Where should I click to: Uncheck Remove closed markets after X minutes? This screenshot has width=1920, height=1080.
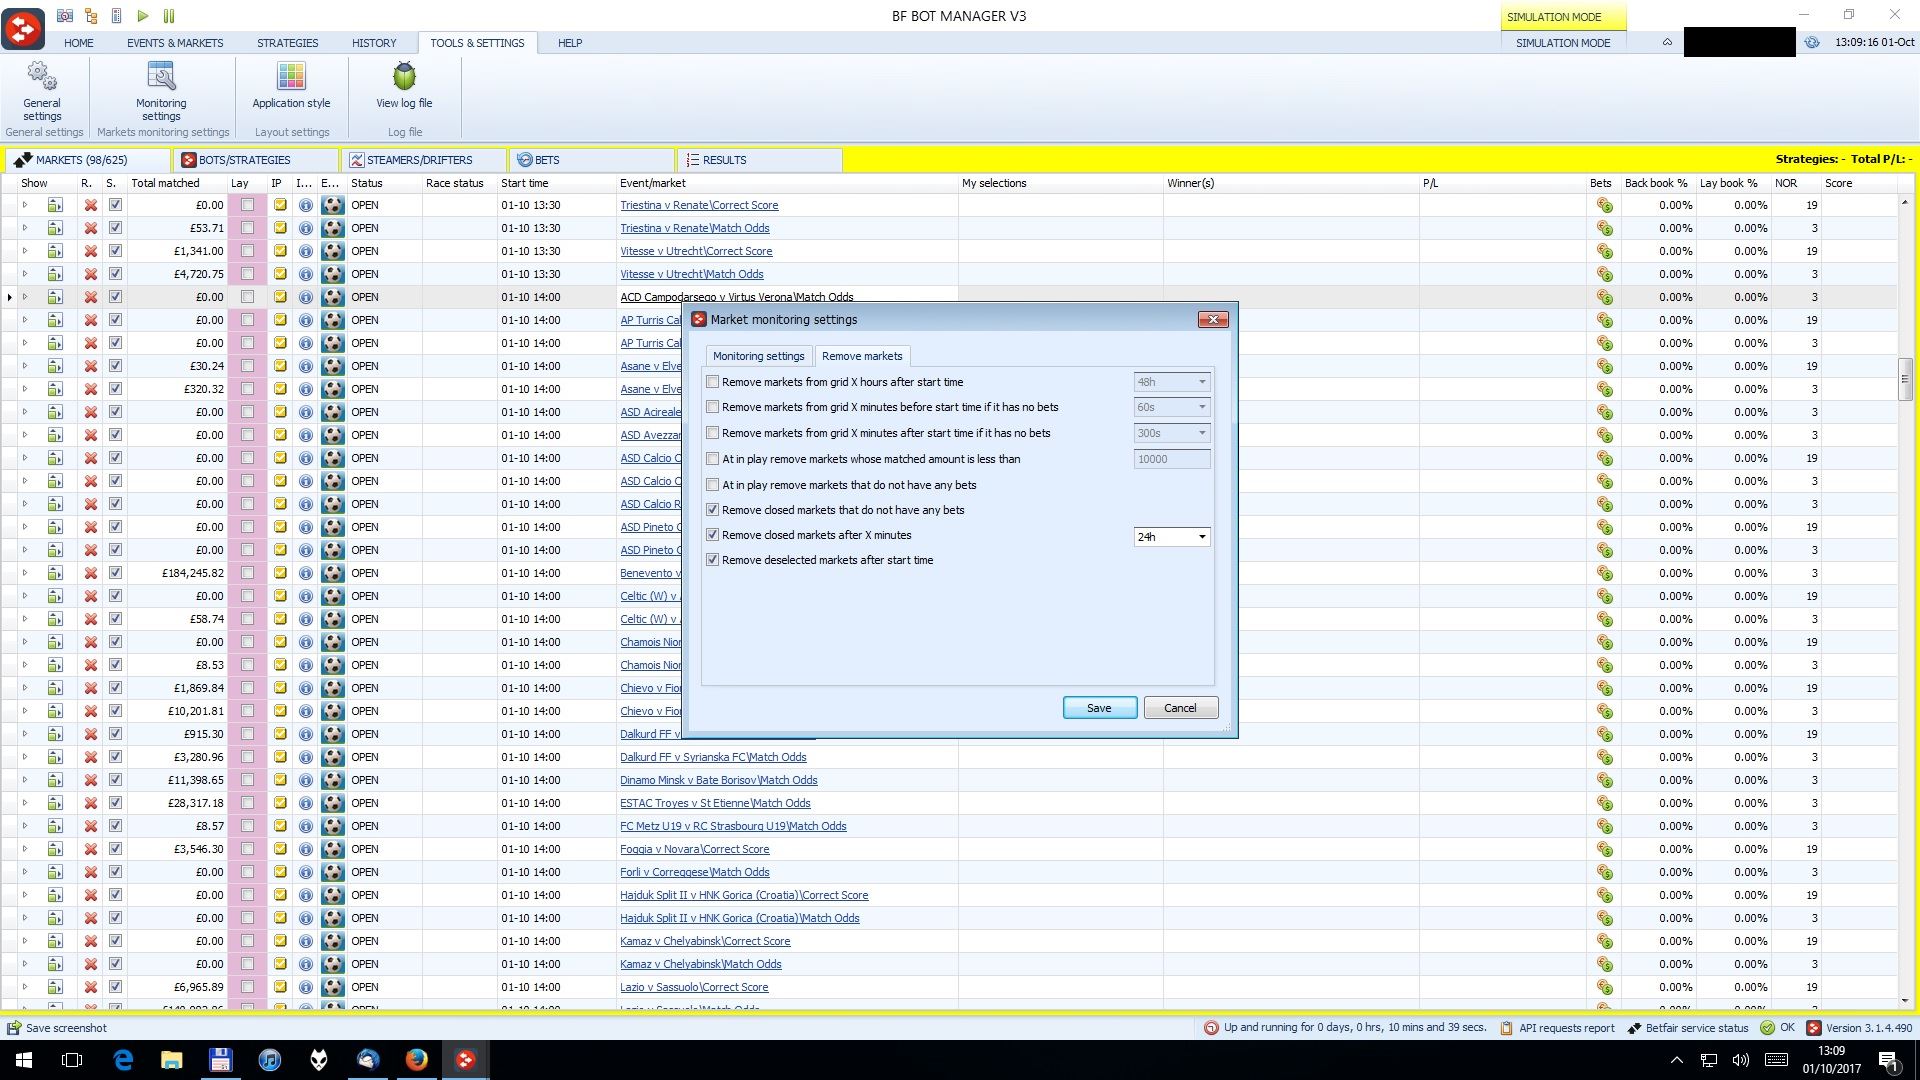point(713,535)
